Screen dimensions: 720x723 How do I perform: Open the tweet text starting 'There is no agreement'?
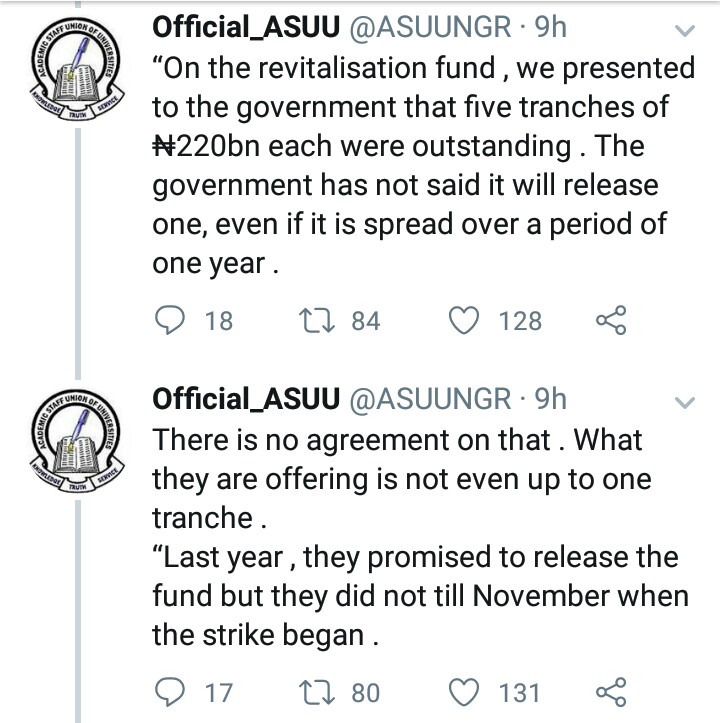pos(421,538)
